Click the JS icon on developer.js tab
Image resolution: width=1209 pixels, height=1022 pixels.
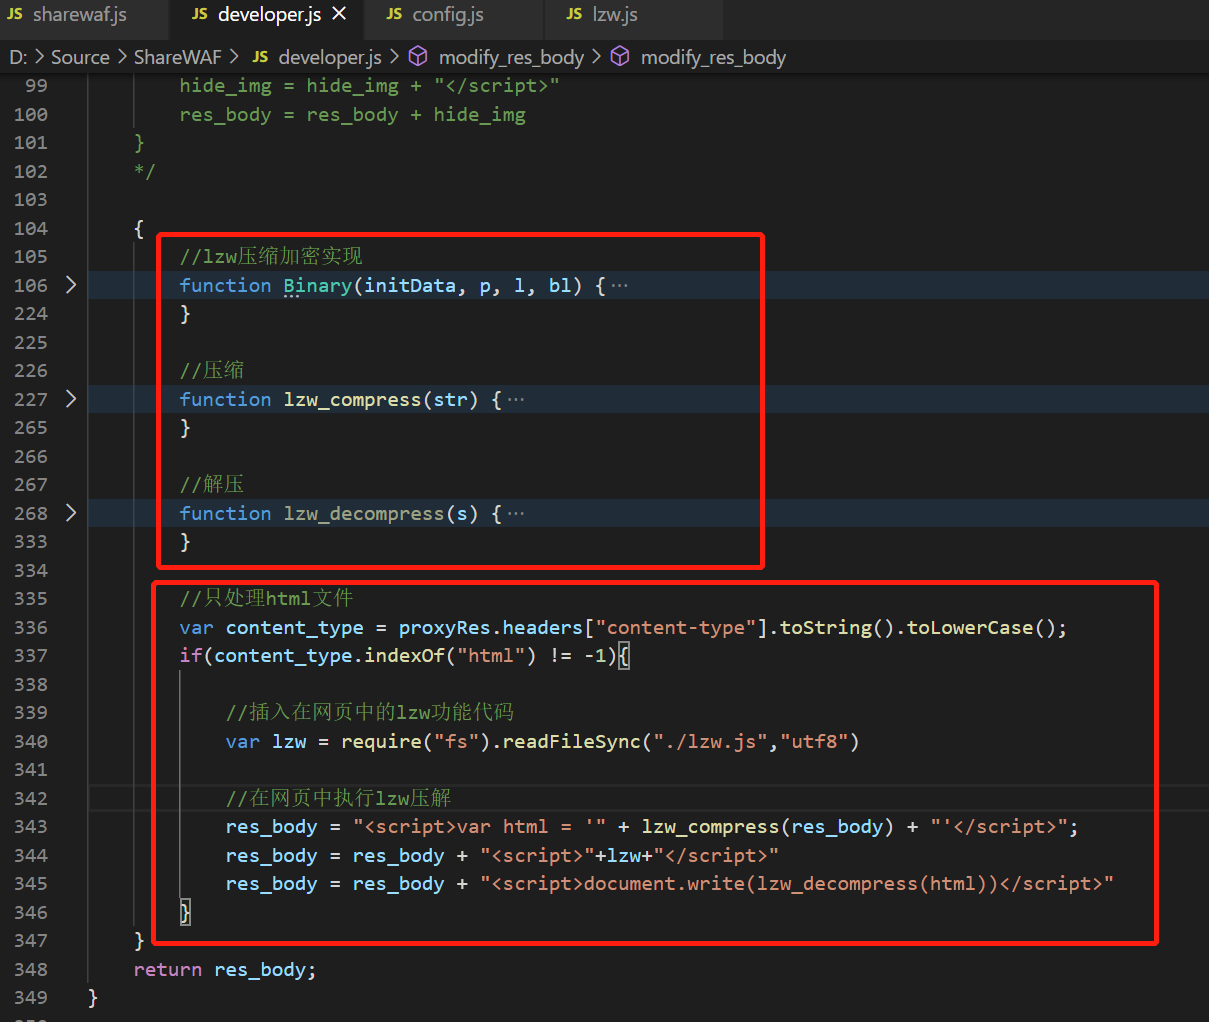[x=200, y=14]
